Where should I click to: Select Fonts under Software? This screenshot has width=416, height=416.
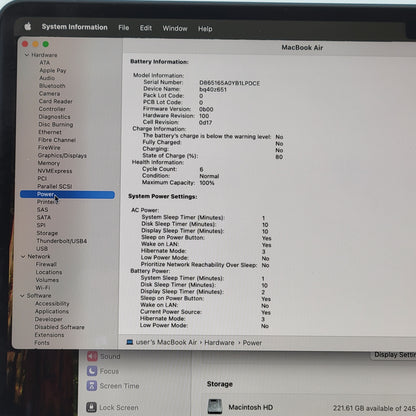[x=42, y=343]
